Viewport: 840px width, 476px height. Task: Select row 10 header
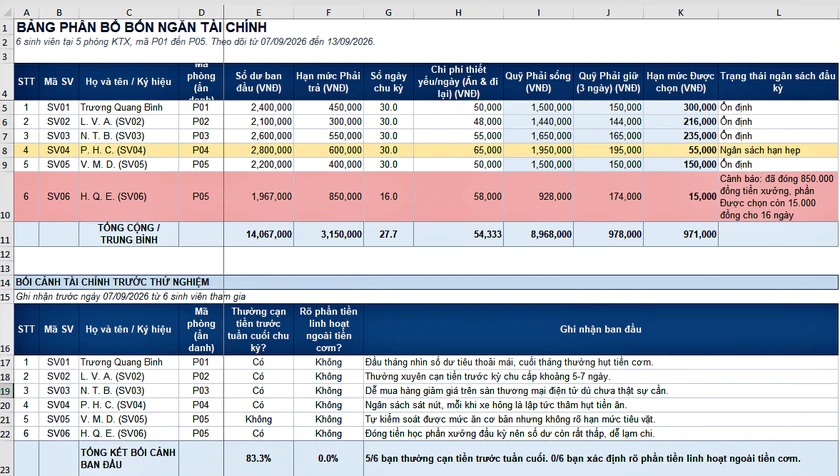click(x=6, y=197)
